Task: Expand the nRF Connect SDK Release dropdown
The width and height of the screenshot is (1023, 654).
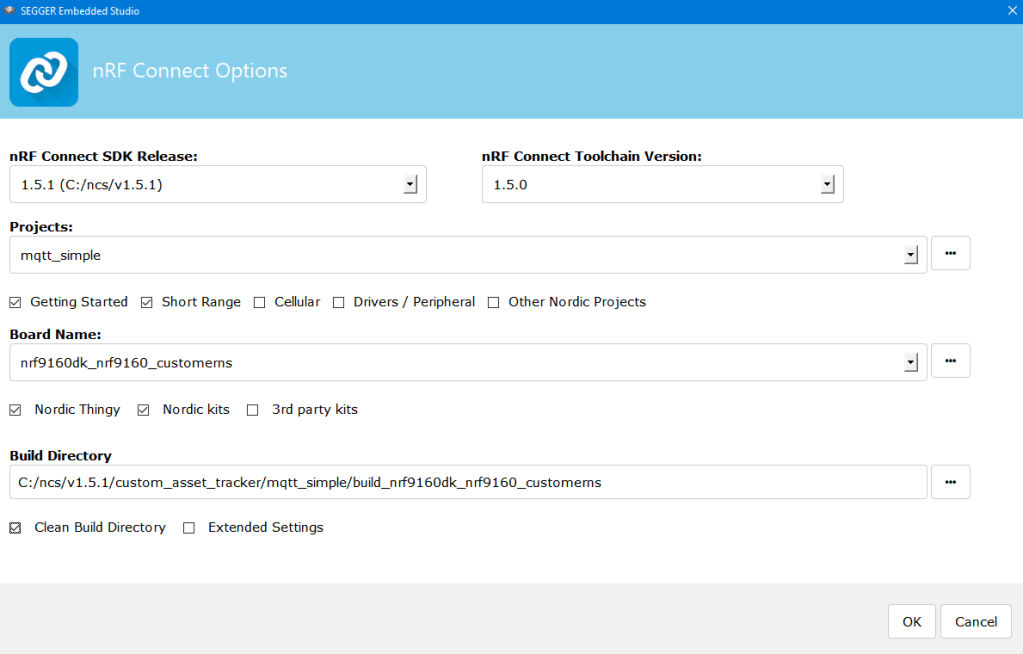Action: coord(410,185)
